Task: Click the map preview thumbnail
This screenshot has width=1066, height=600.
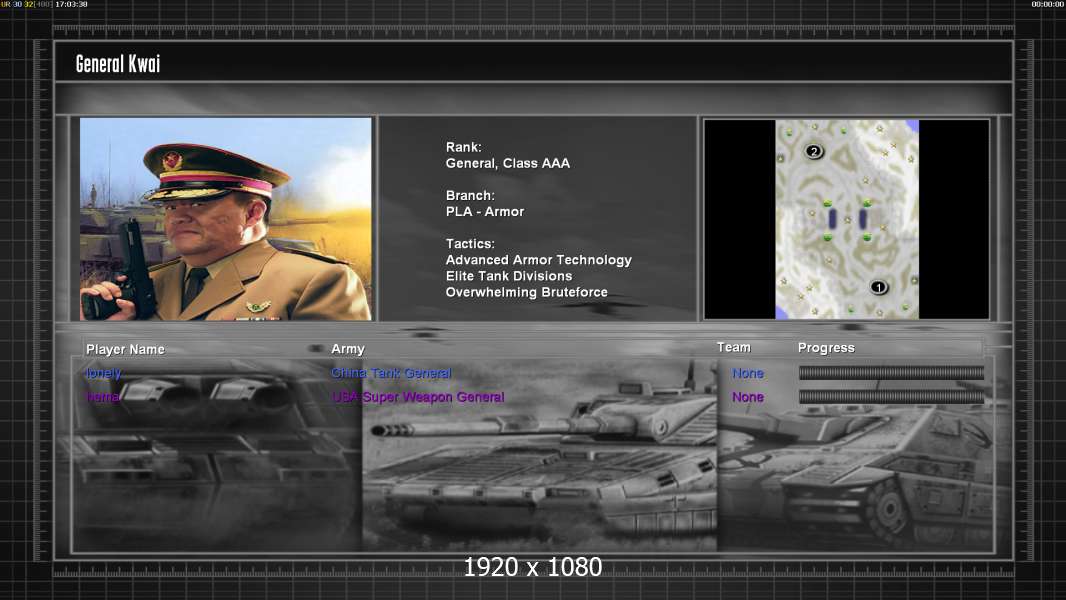Action: click(847, 219)
